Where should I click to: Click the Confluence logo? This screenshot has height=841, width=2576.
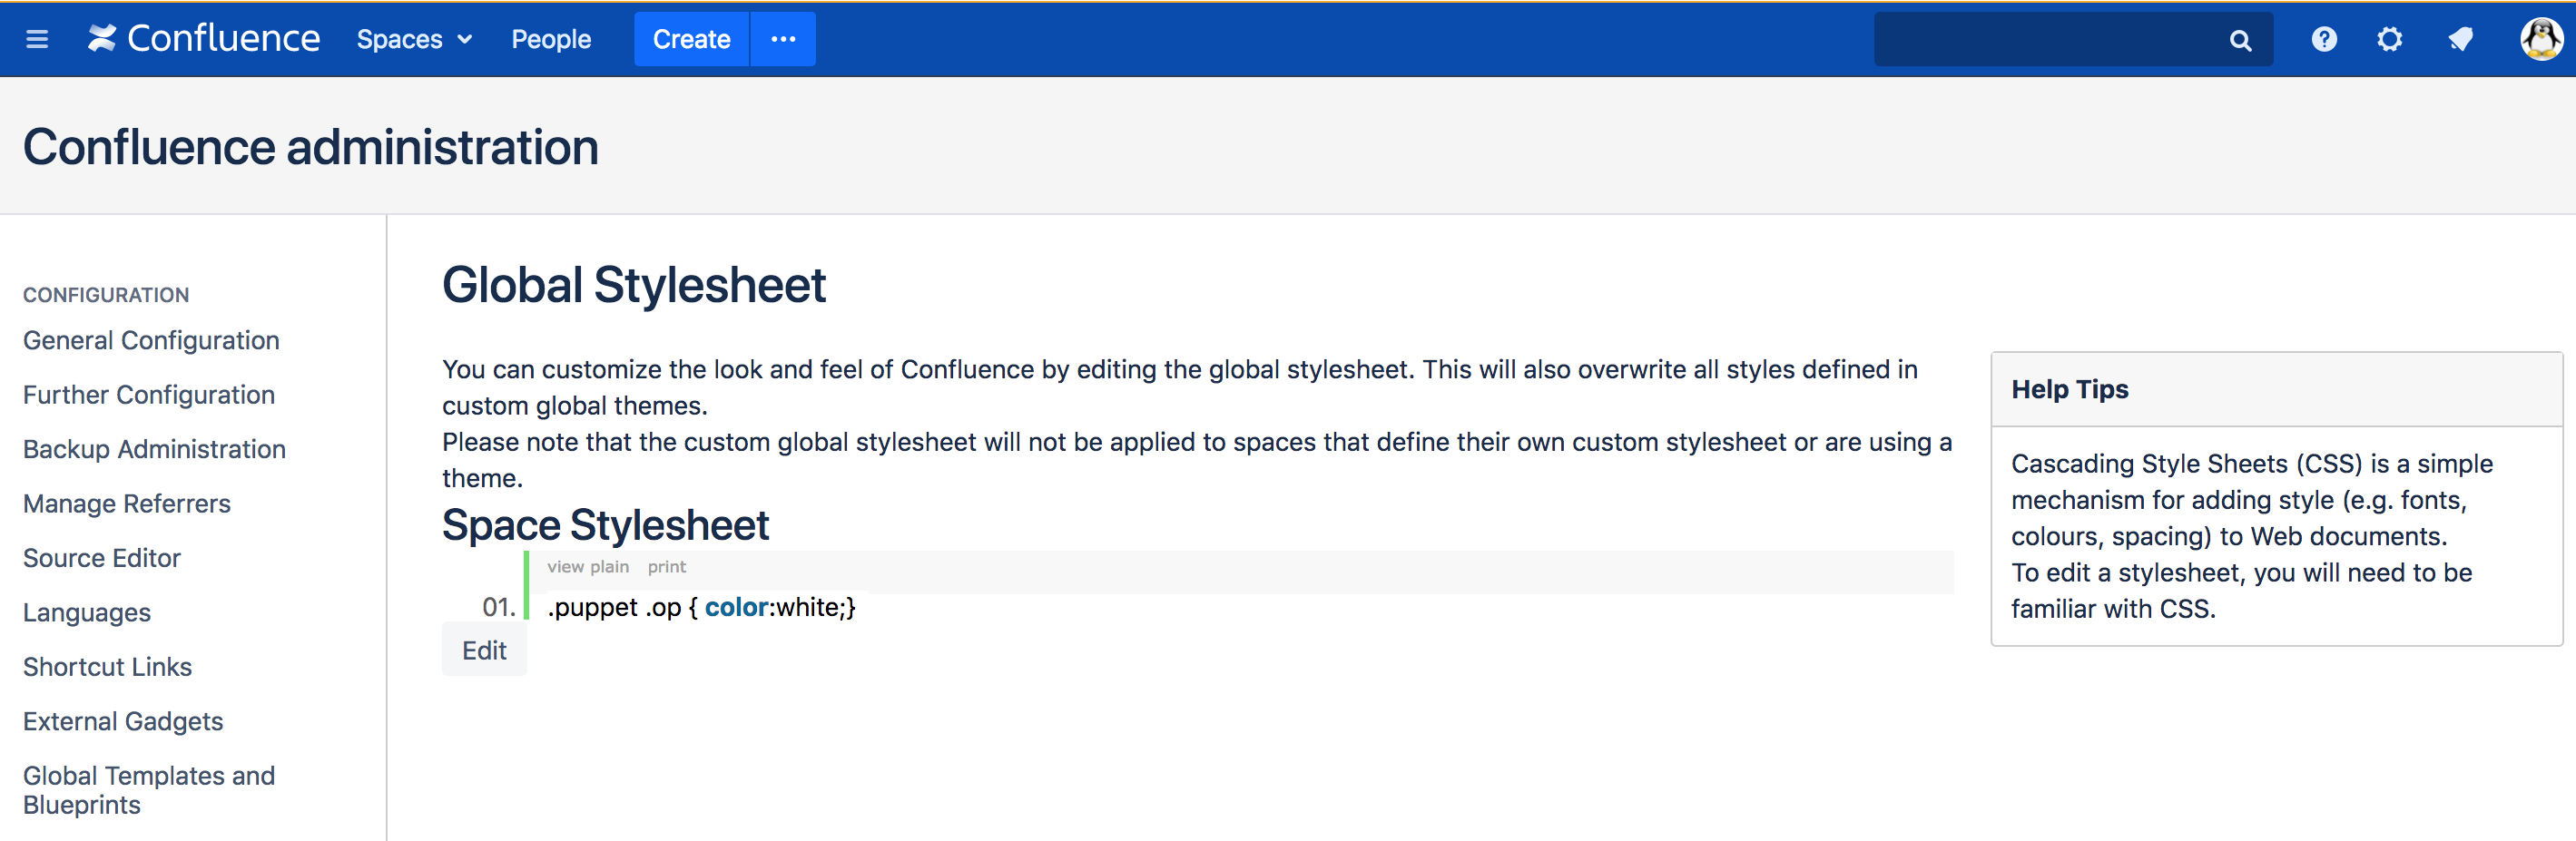point(204,38)
